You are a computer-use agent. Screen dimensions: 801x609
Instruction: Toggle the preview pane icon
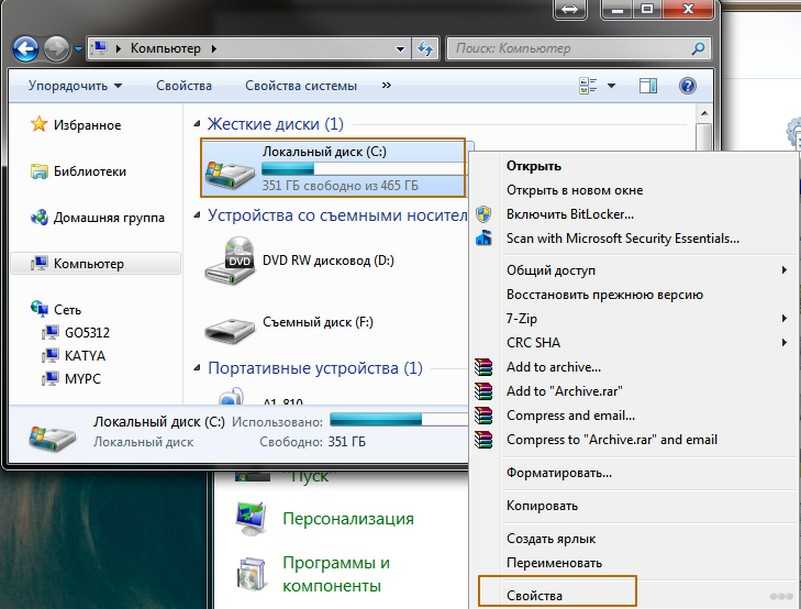click(648, 86)
